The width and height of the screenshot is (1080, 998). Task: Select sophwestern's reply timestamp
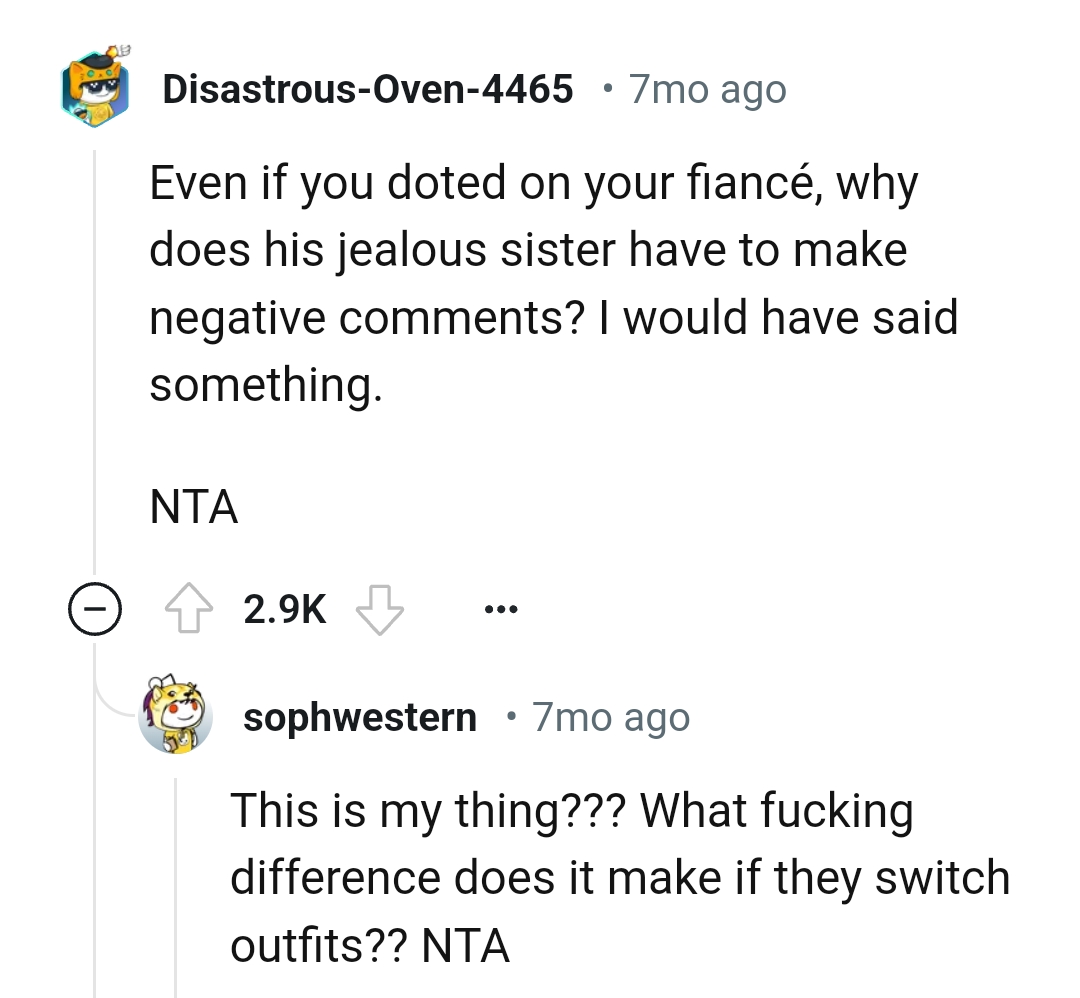610,715
